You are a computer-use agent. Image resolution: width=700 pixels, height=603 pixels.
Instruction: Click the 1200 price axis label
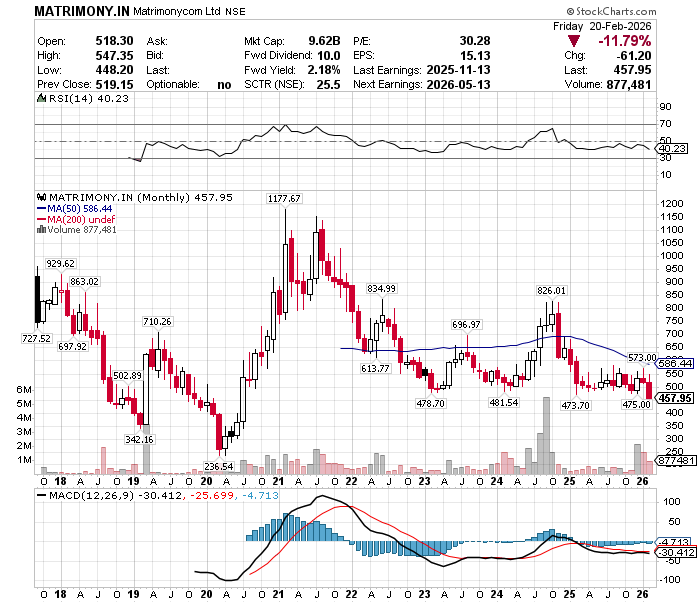pyautogui.click(x=671, y=204)
